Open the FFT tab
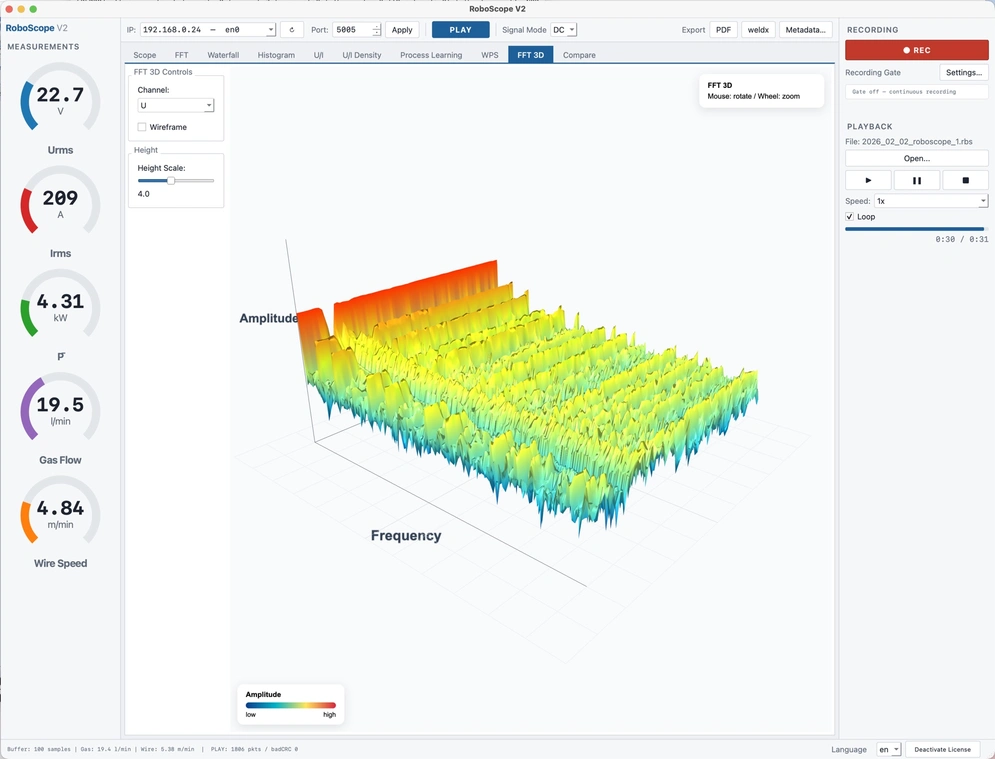This screenshot has width=995, height=759. 181,55
